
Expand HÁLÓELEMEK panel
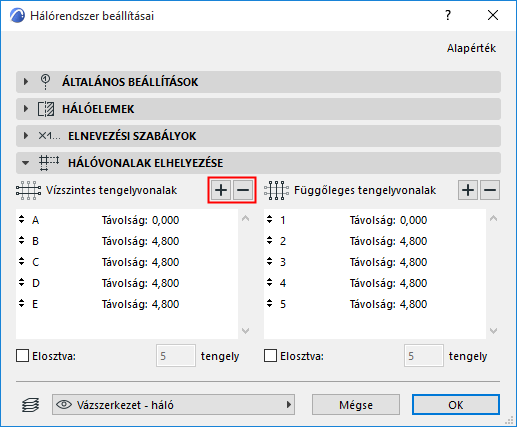point(26,109)
